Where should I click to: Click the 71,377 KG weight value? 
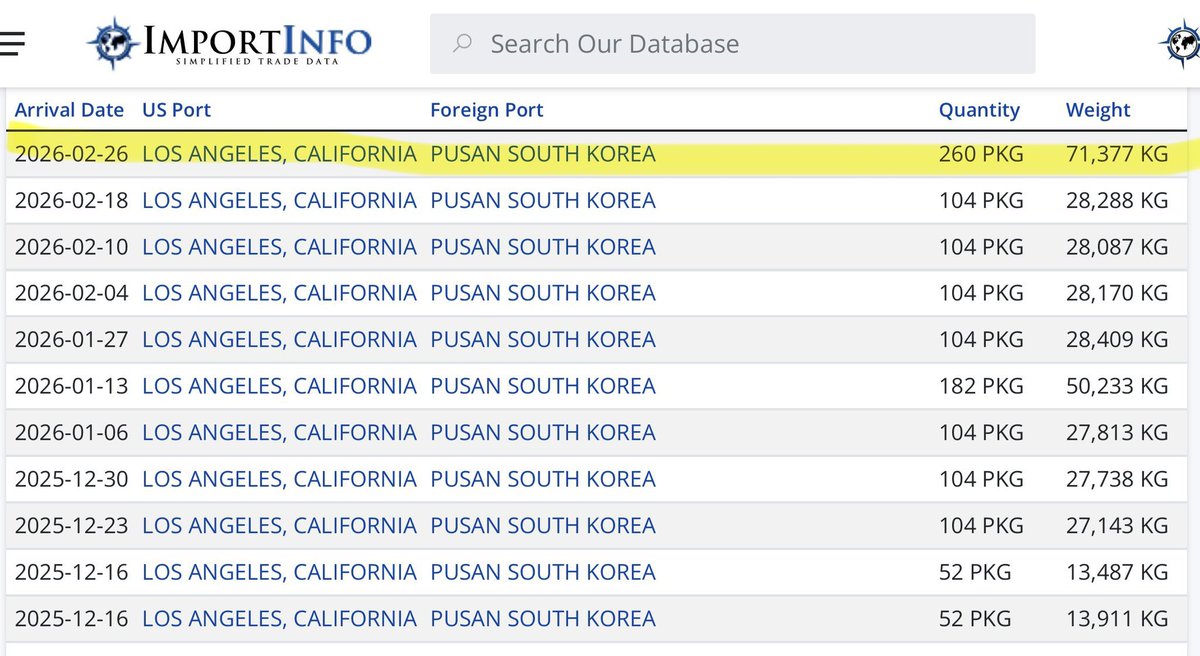pyautogui.click(x=1117, y=154)
